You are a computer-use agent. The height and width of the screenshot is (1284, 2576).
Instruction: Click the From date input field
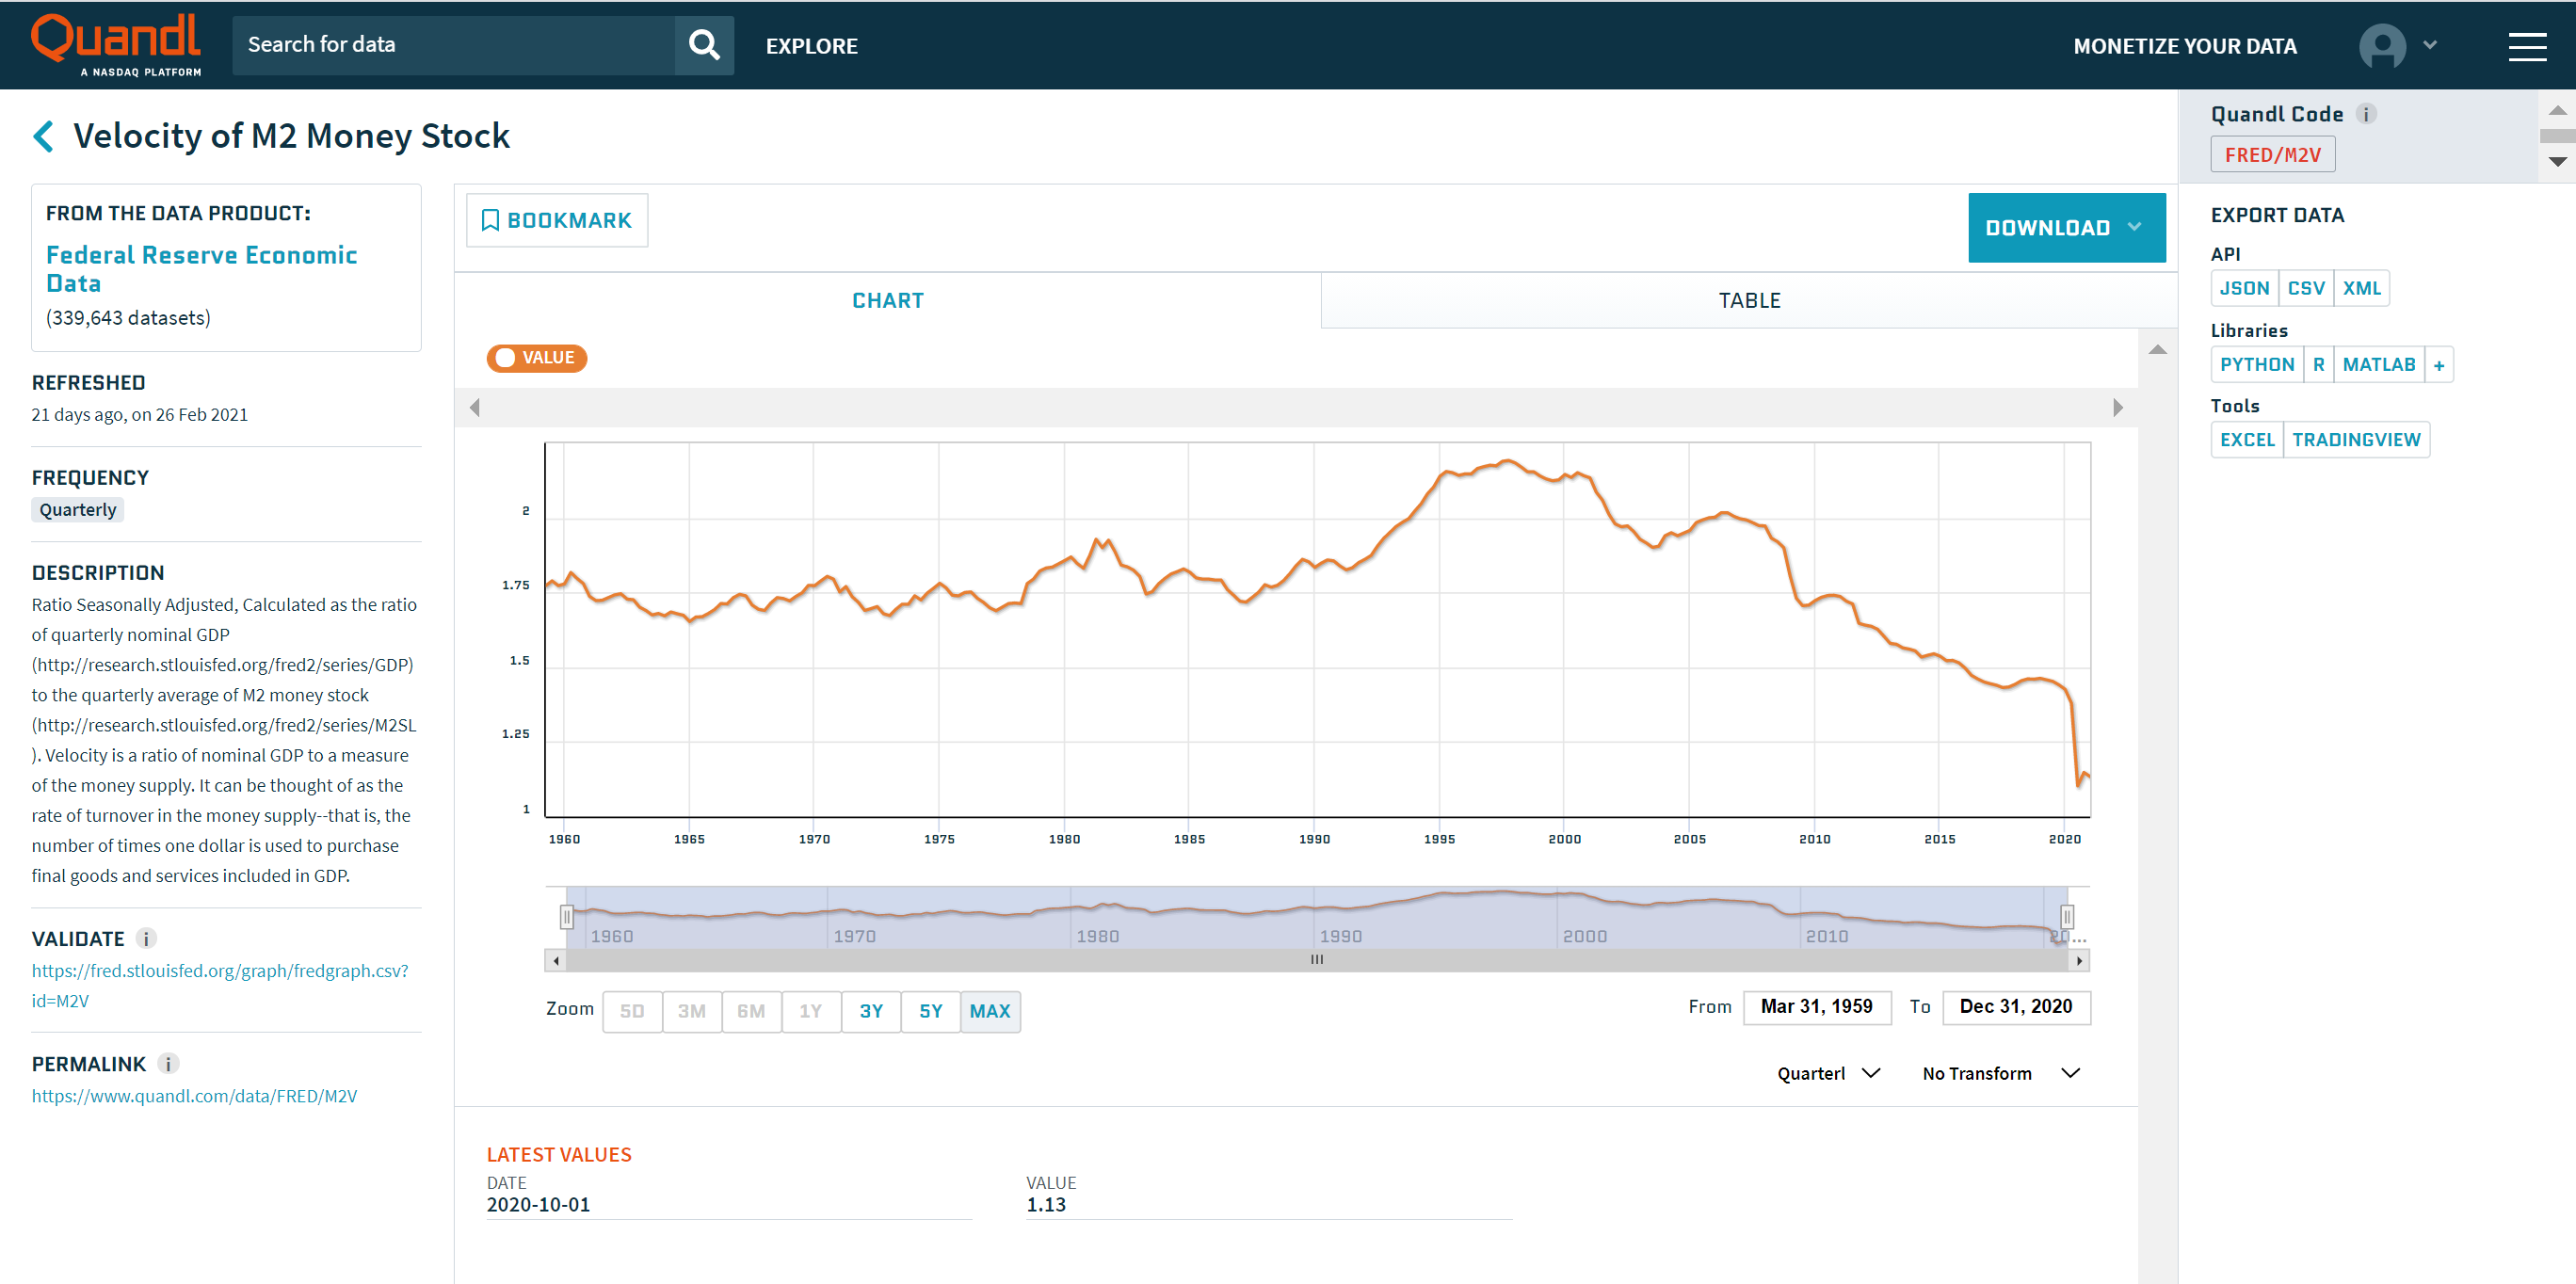click(x=1816, y=1006)
